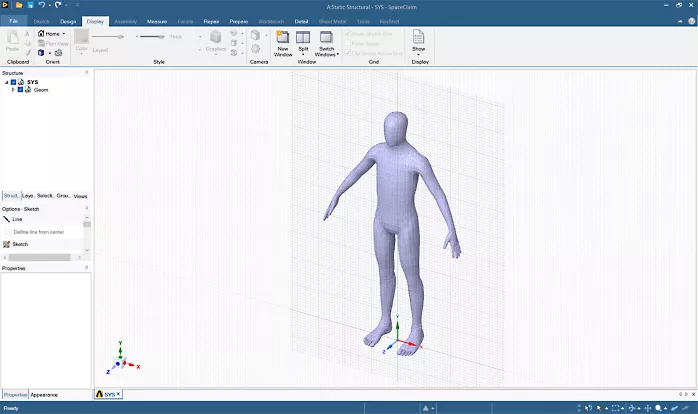Viewport: 698px width, 414px height.
Task: Click the New Window icon
Action: (283, 37)
